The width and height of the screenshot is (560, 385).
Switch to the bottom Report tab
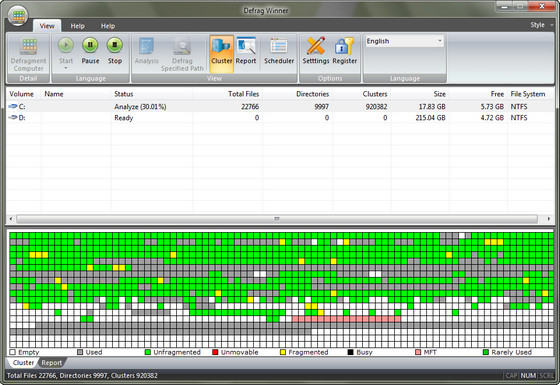pos(51,362)
